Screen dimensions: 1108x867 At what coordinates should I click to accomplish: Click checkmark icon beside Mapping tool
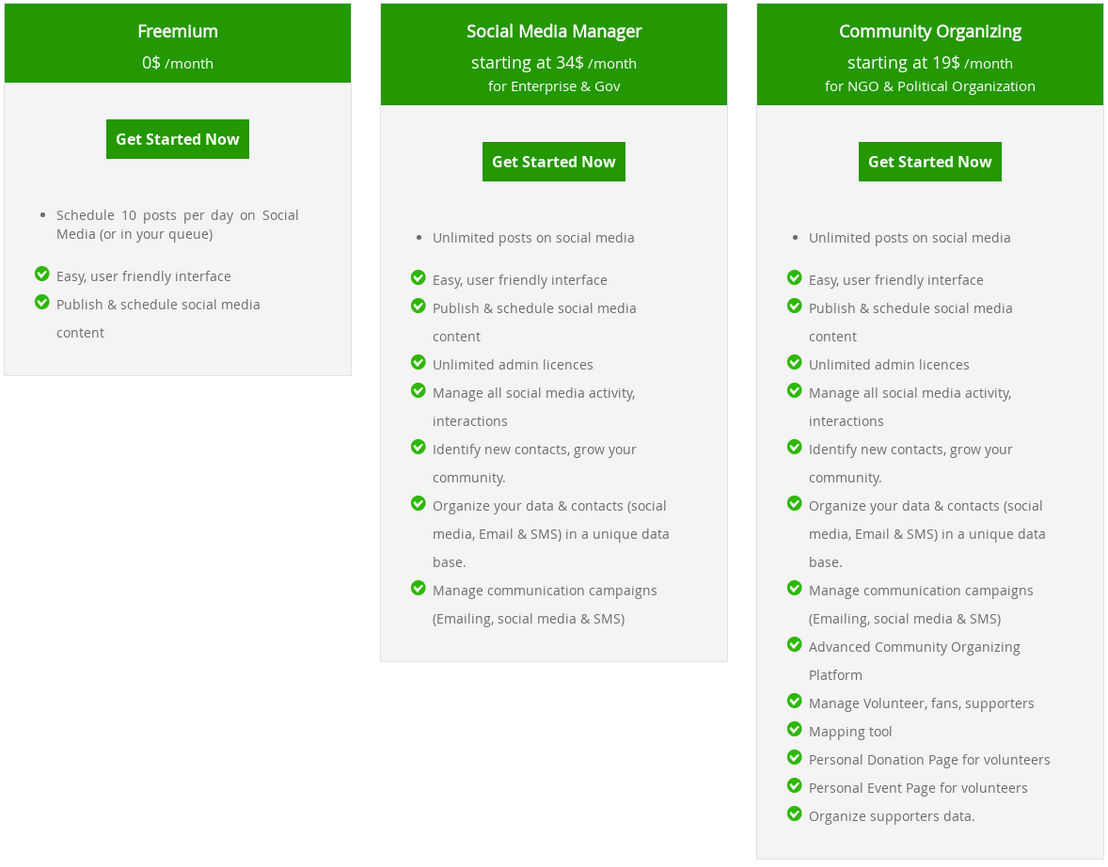tap(794, 729)
